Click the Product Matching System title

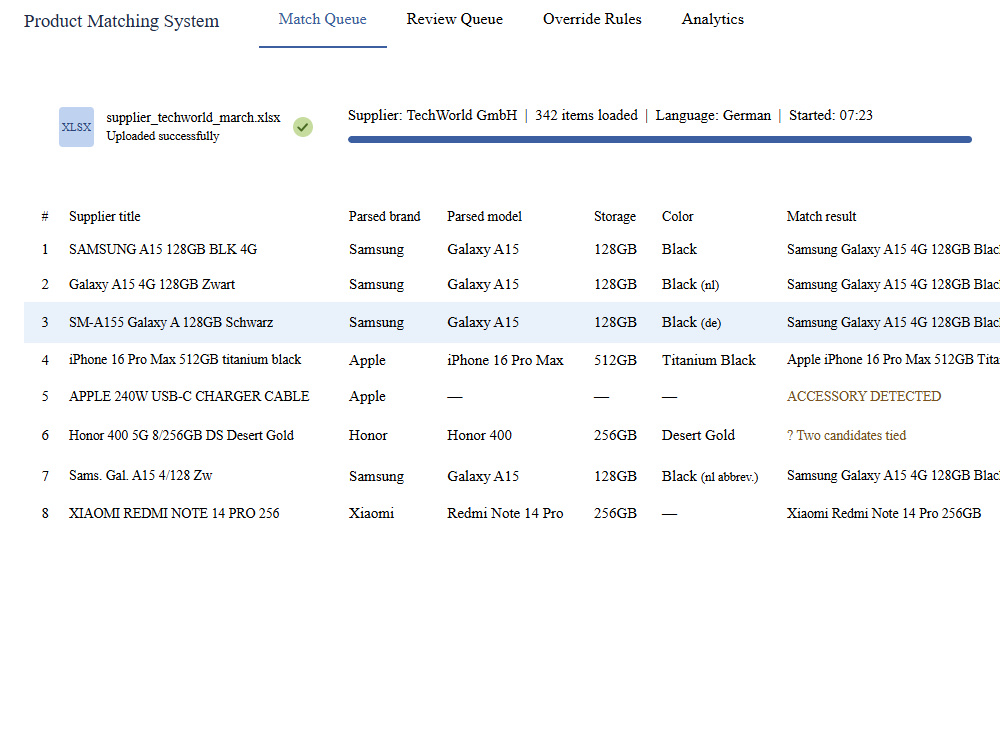tap(122, 21)
